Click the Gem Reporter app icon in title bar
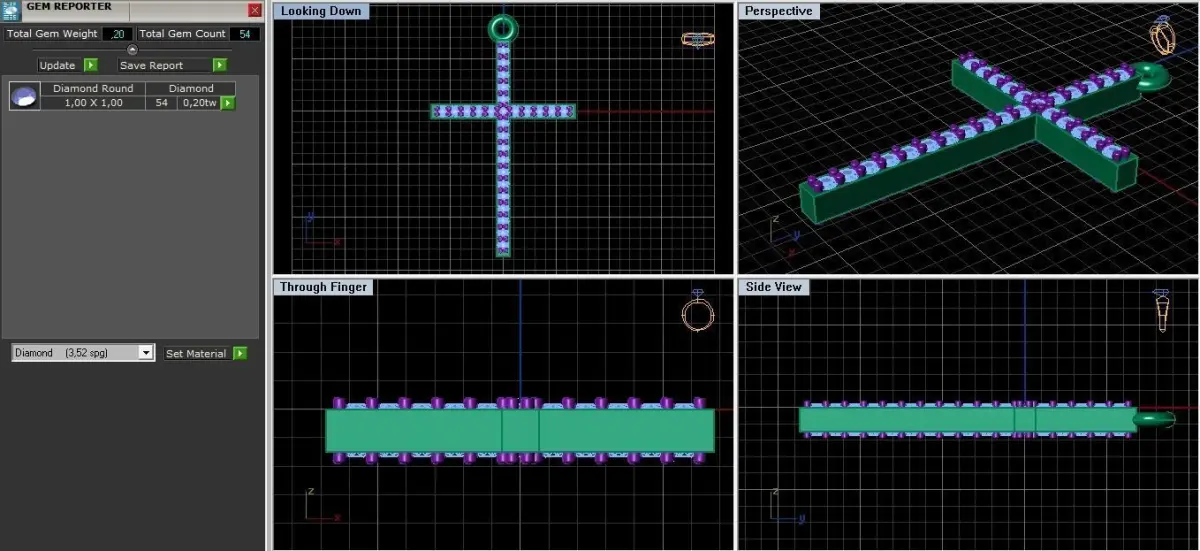 point(9,9)
